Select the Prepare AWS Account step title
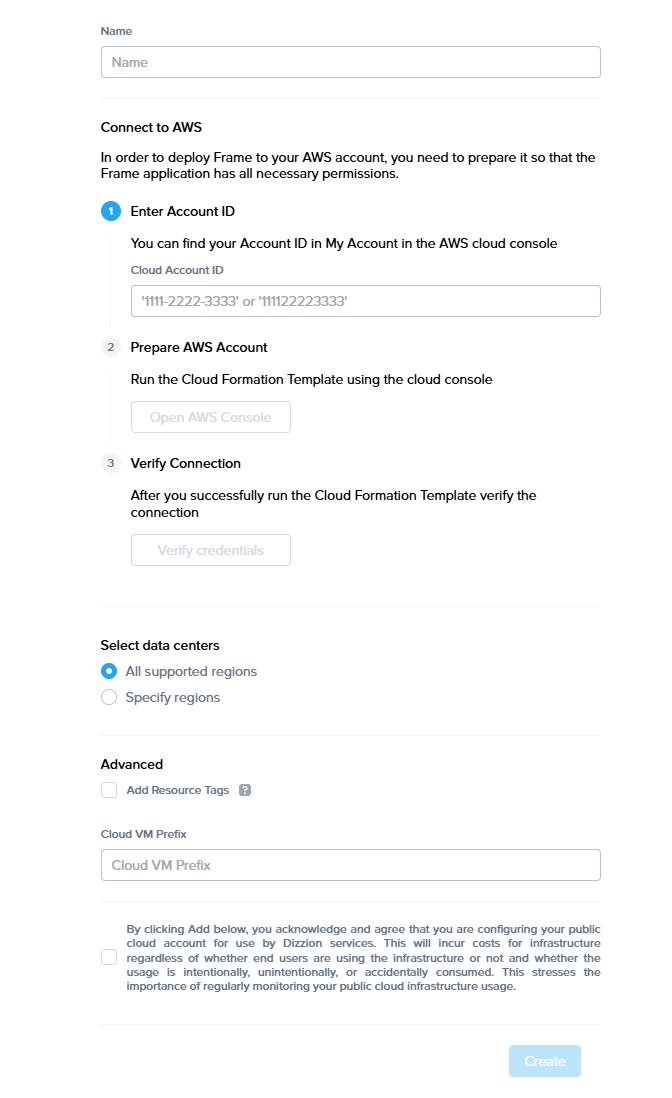 click(199, 347)
